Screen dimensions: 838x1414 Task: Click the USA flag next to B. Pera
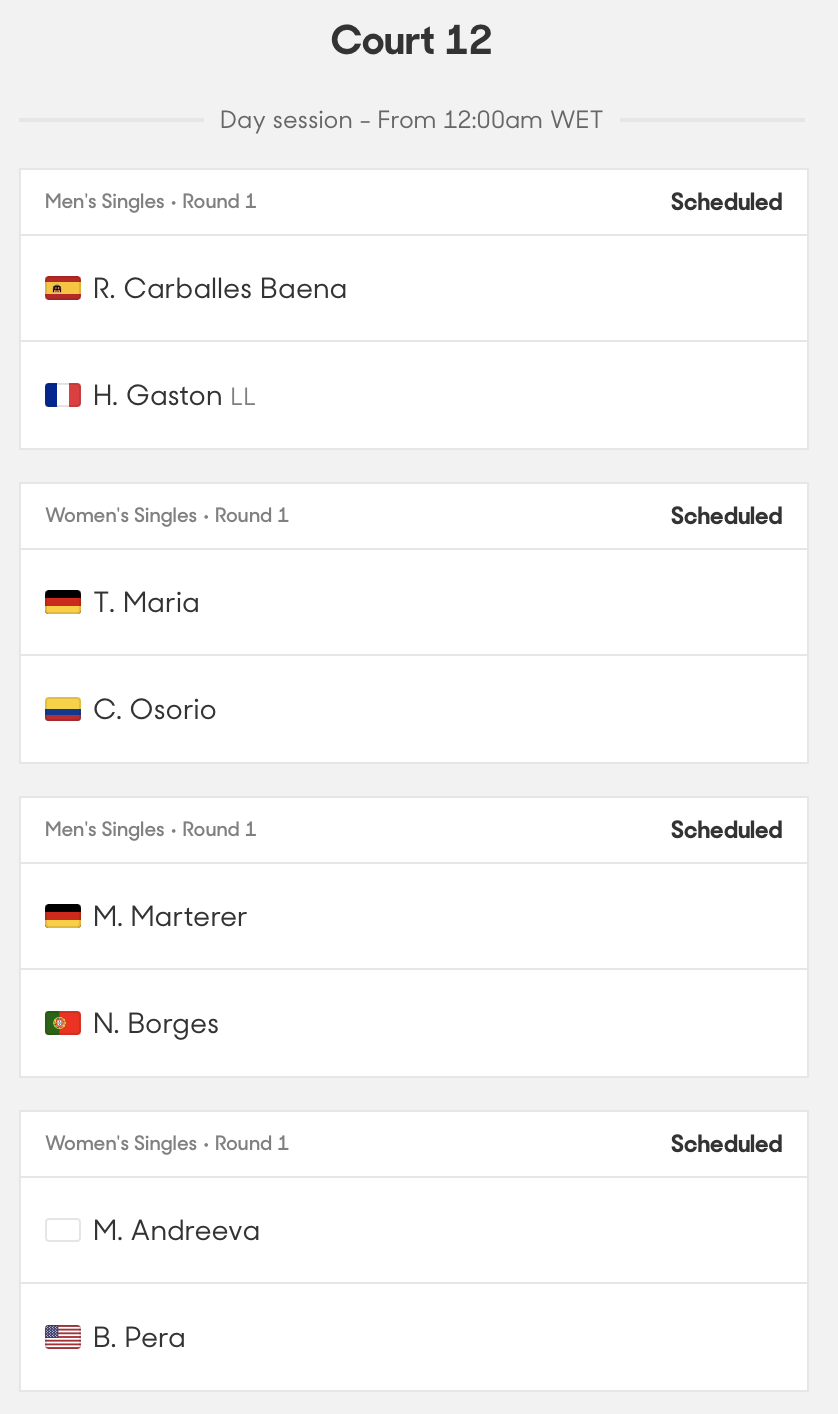tap(63, 1338)
